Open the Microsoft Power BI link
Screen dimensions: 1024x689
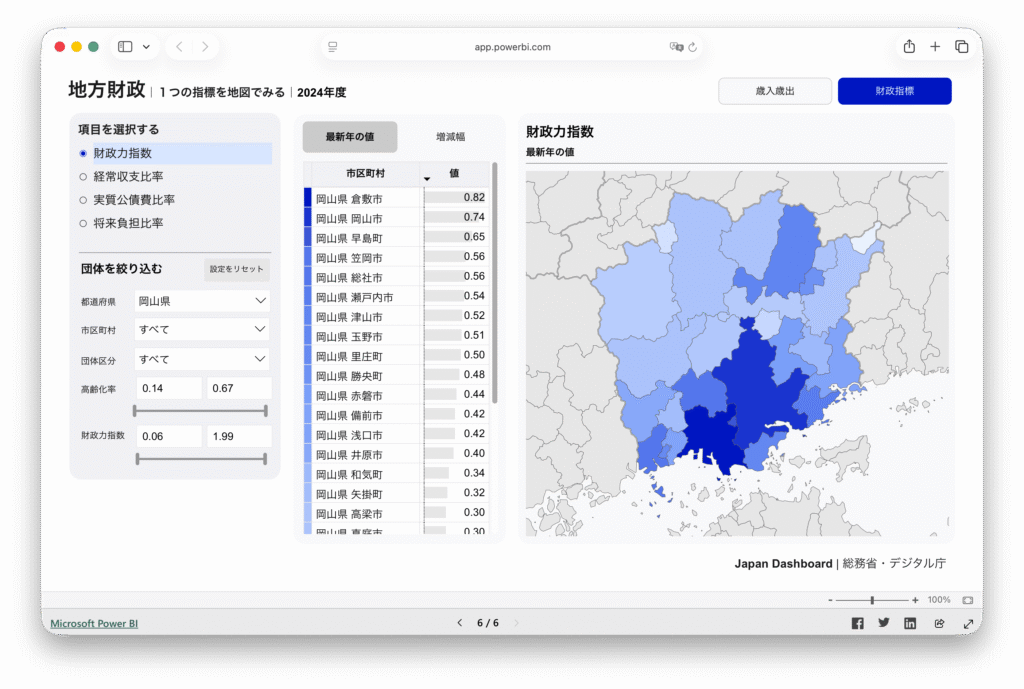[x=94, y=623]
